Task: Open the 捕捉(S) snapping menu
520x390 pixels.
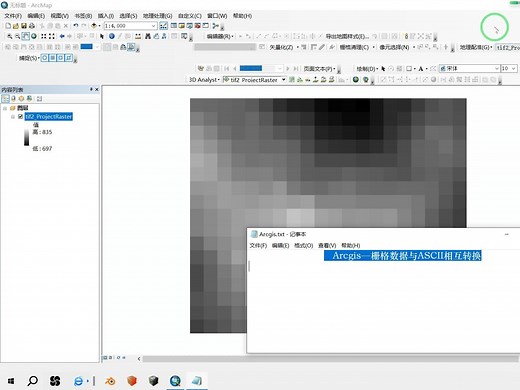Action: tap(29, 58)
